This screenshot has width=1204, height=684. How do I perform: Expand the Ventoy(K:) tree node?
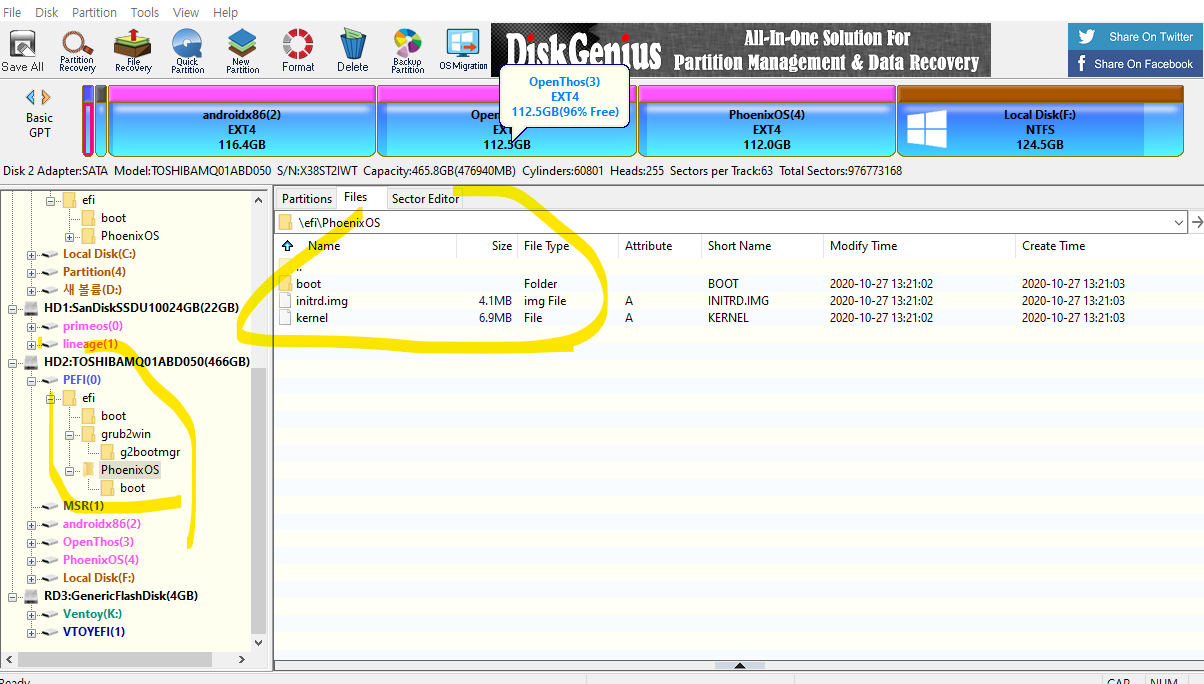[31, 614]
